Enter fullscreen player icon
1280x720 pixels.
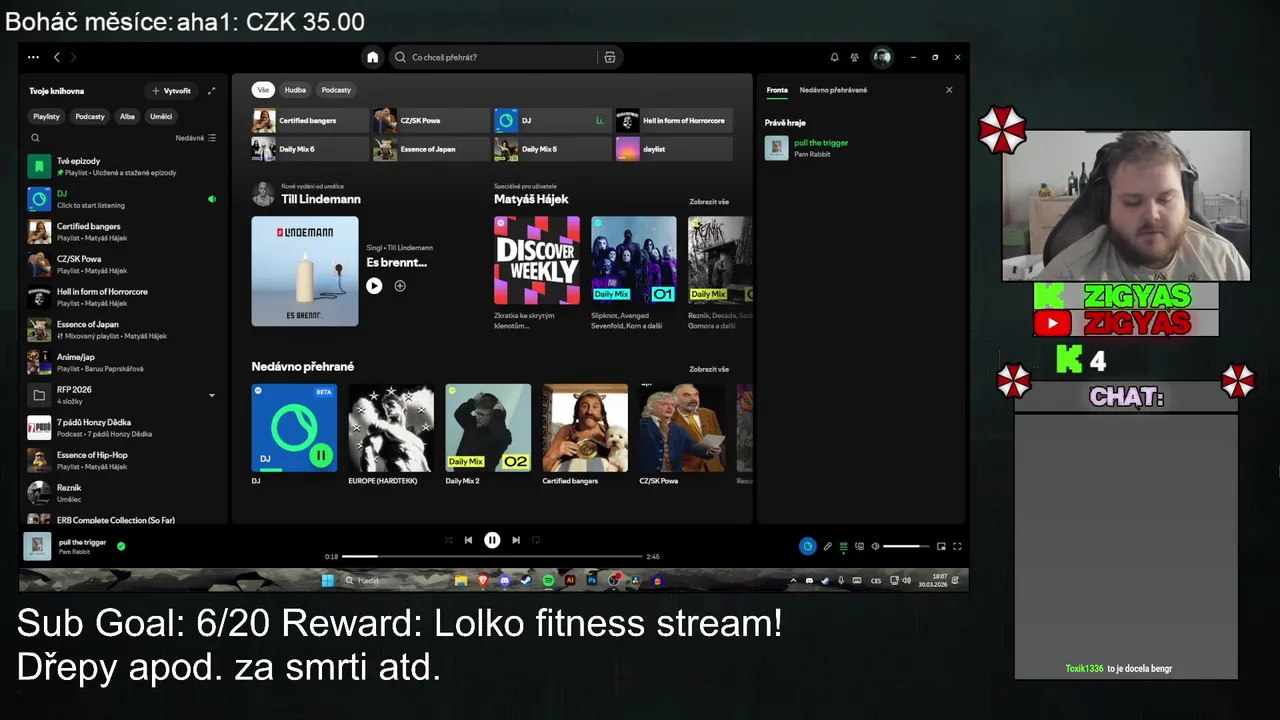[957, 546]
